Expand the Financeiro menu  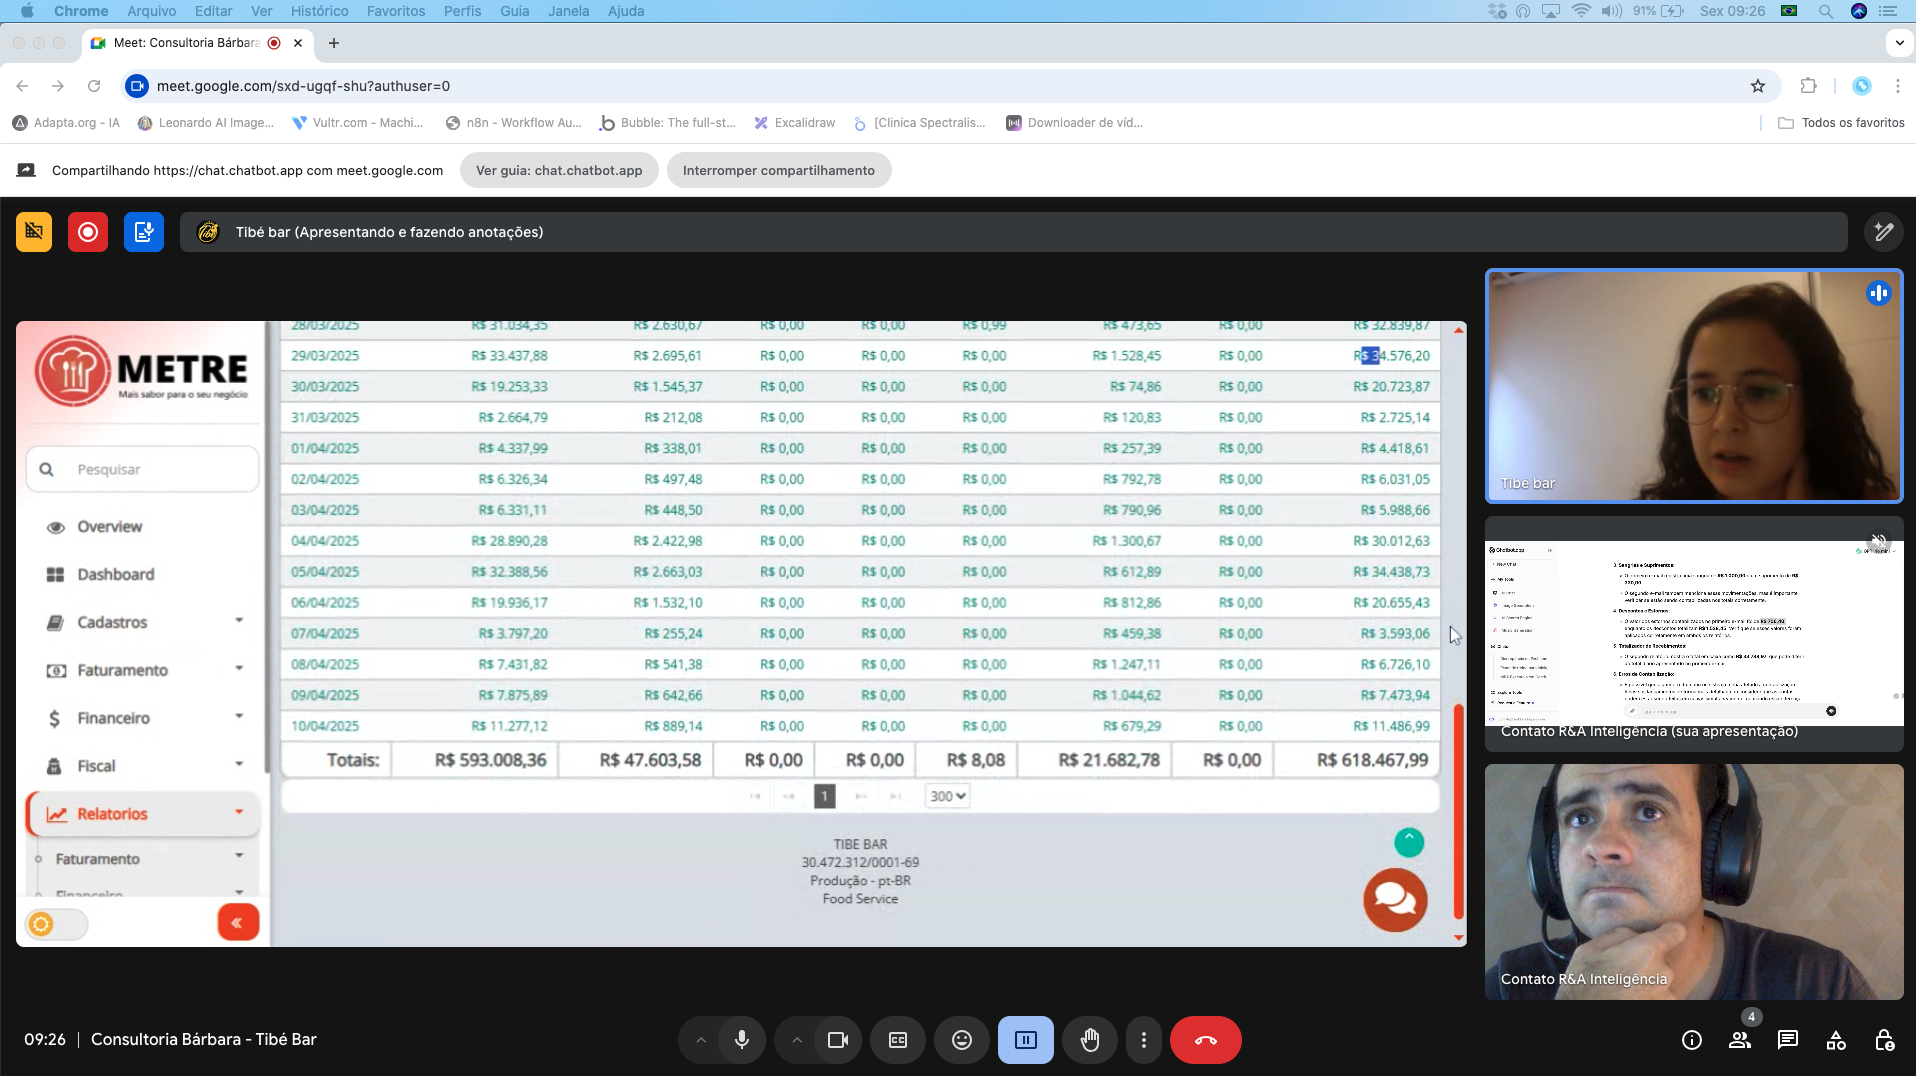(x=145, y=718)
